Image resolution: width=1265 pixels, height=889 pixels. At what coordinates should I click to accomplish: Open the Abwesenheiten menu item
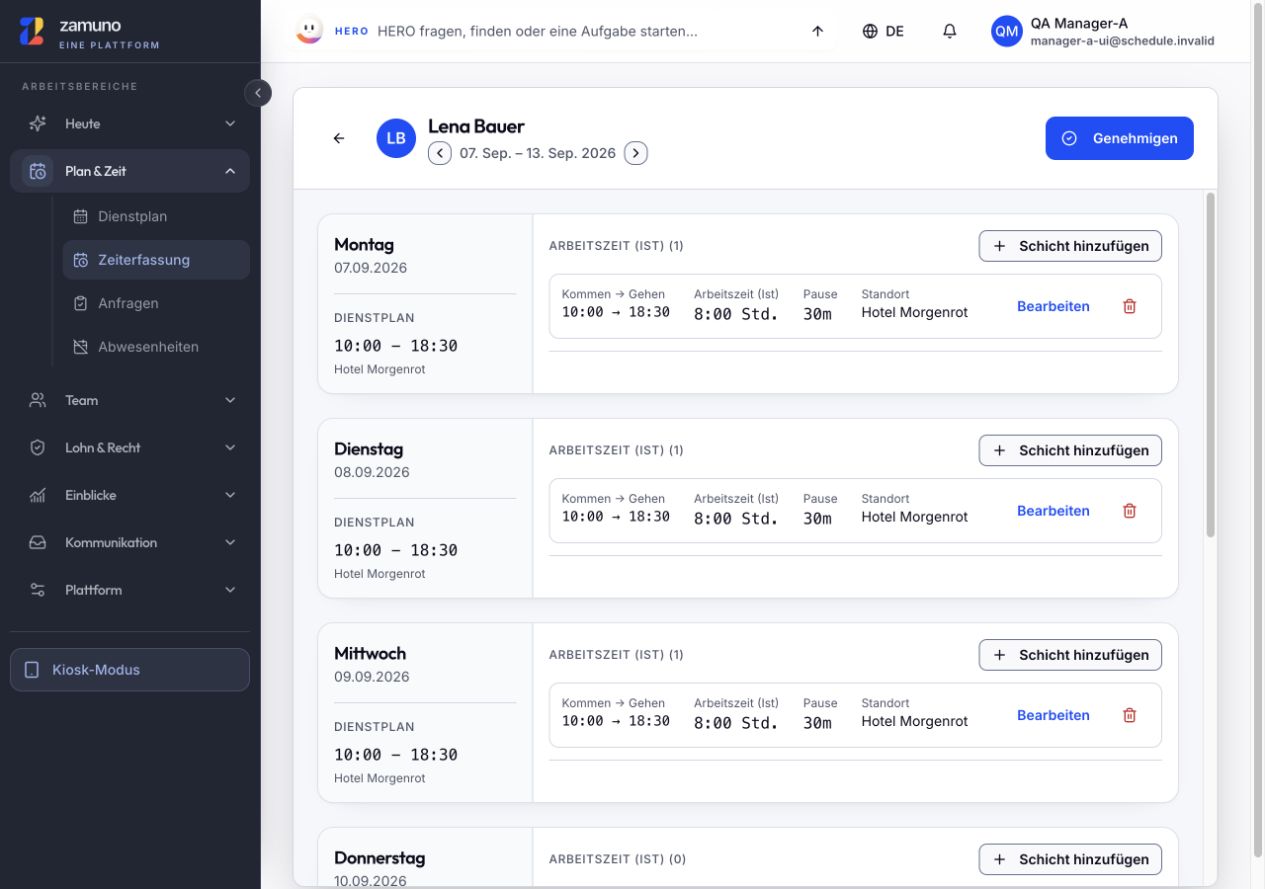[156, 347]
